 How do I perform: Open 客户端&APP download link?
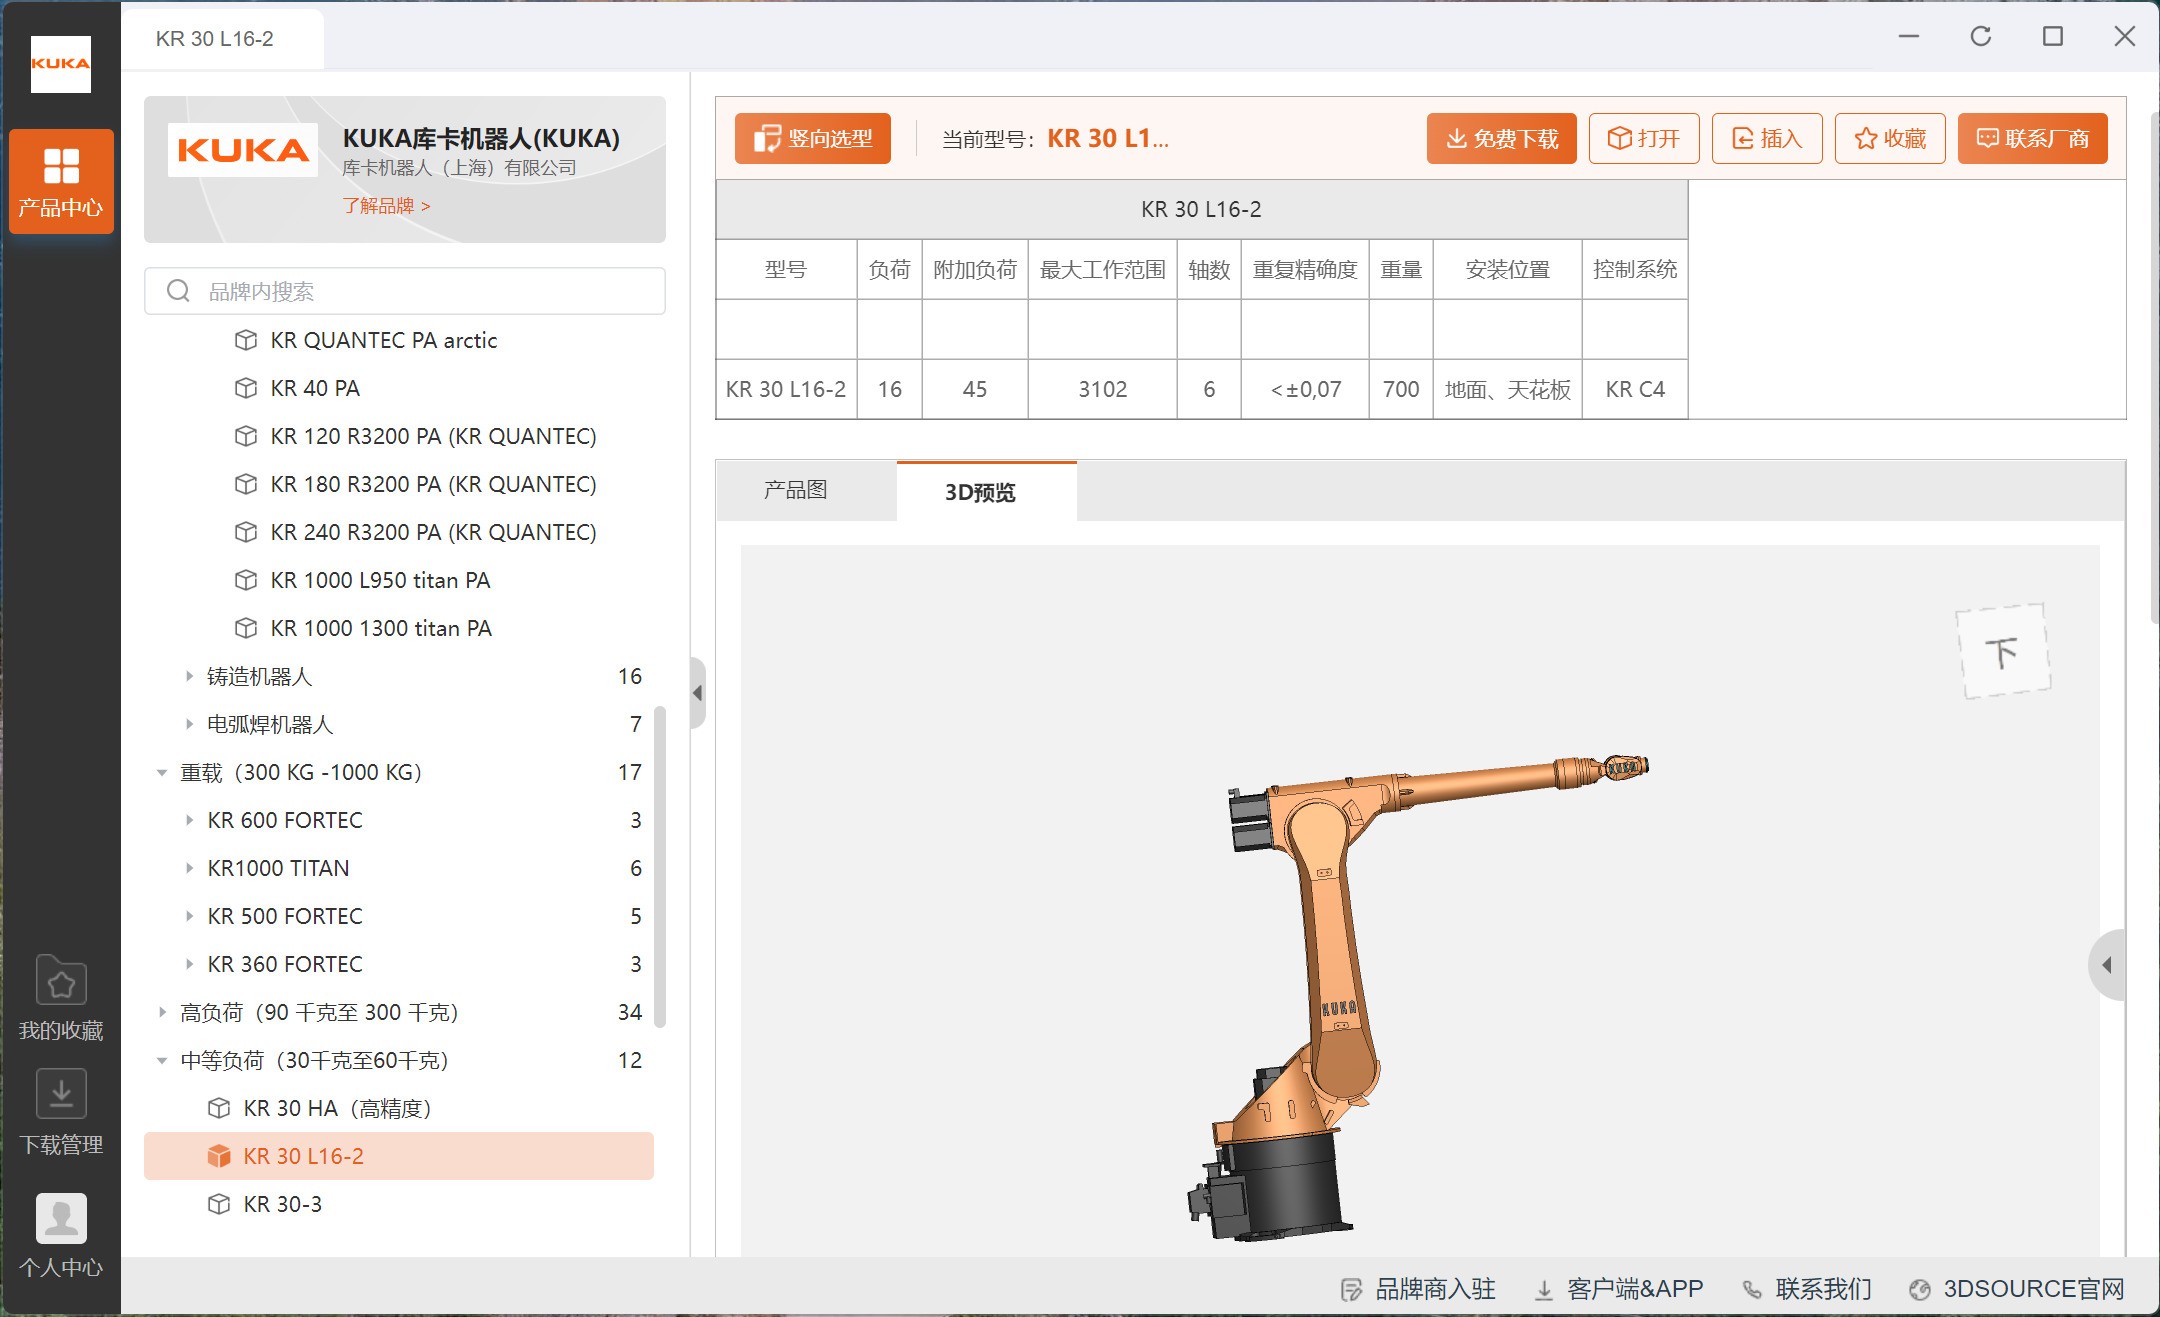(1619, 1289)
